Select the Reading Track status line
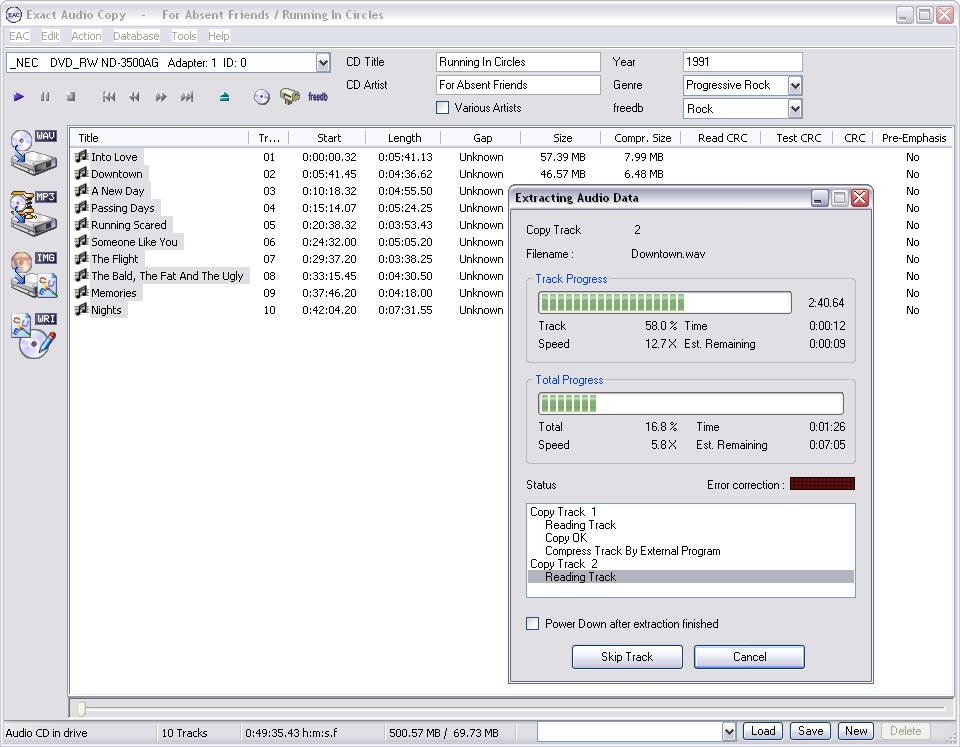Screen dimensions: 960x747 click(x=691, y=577)
